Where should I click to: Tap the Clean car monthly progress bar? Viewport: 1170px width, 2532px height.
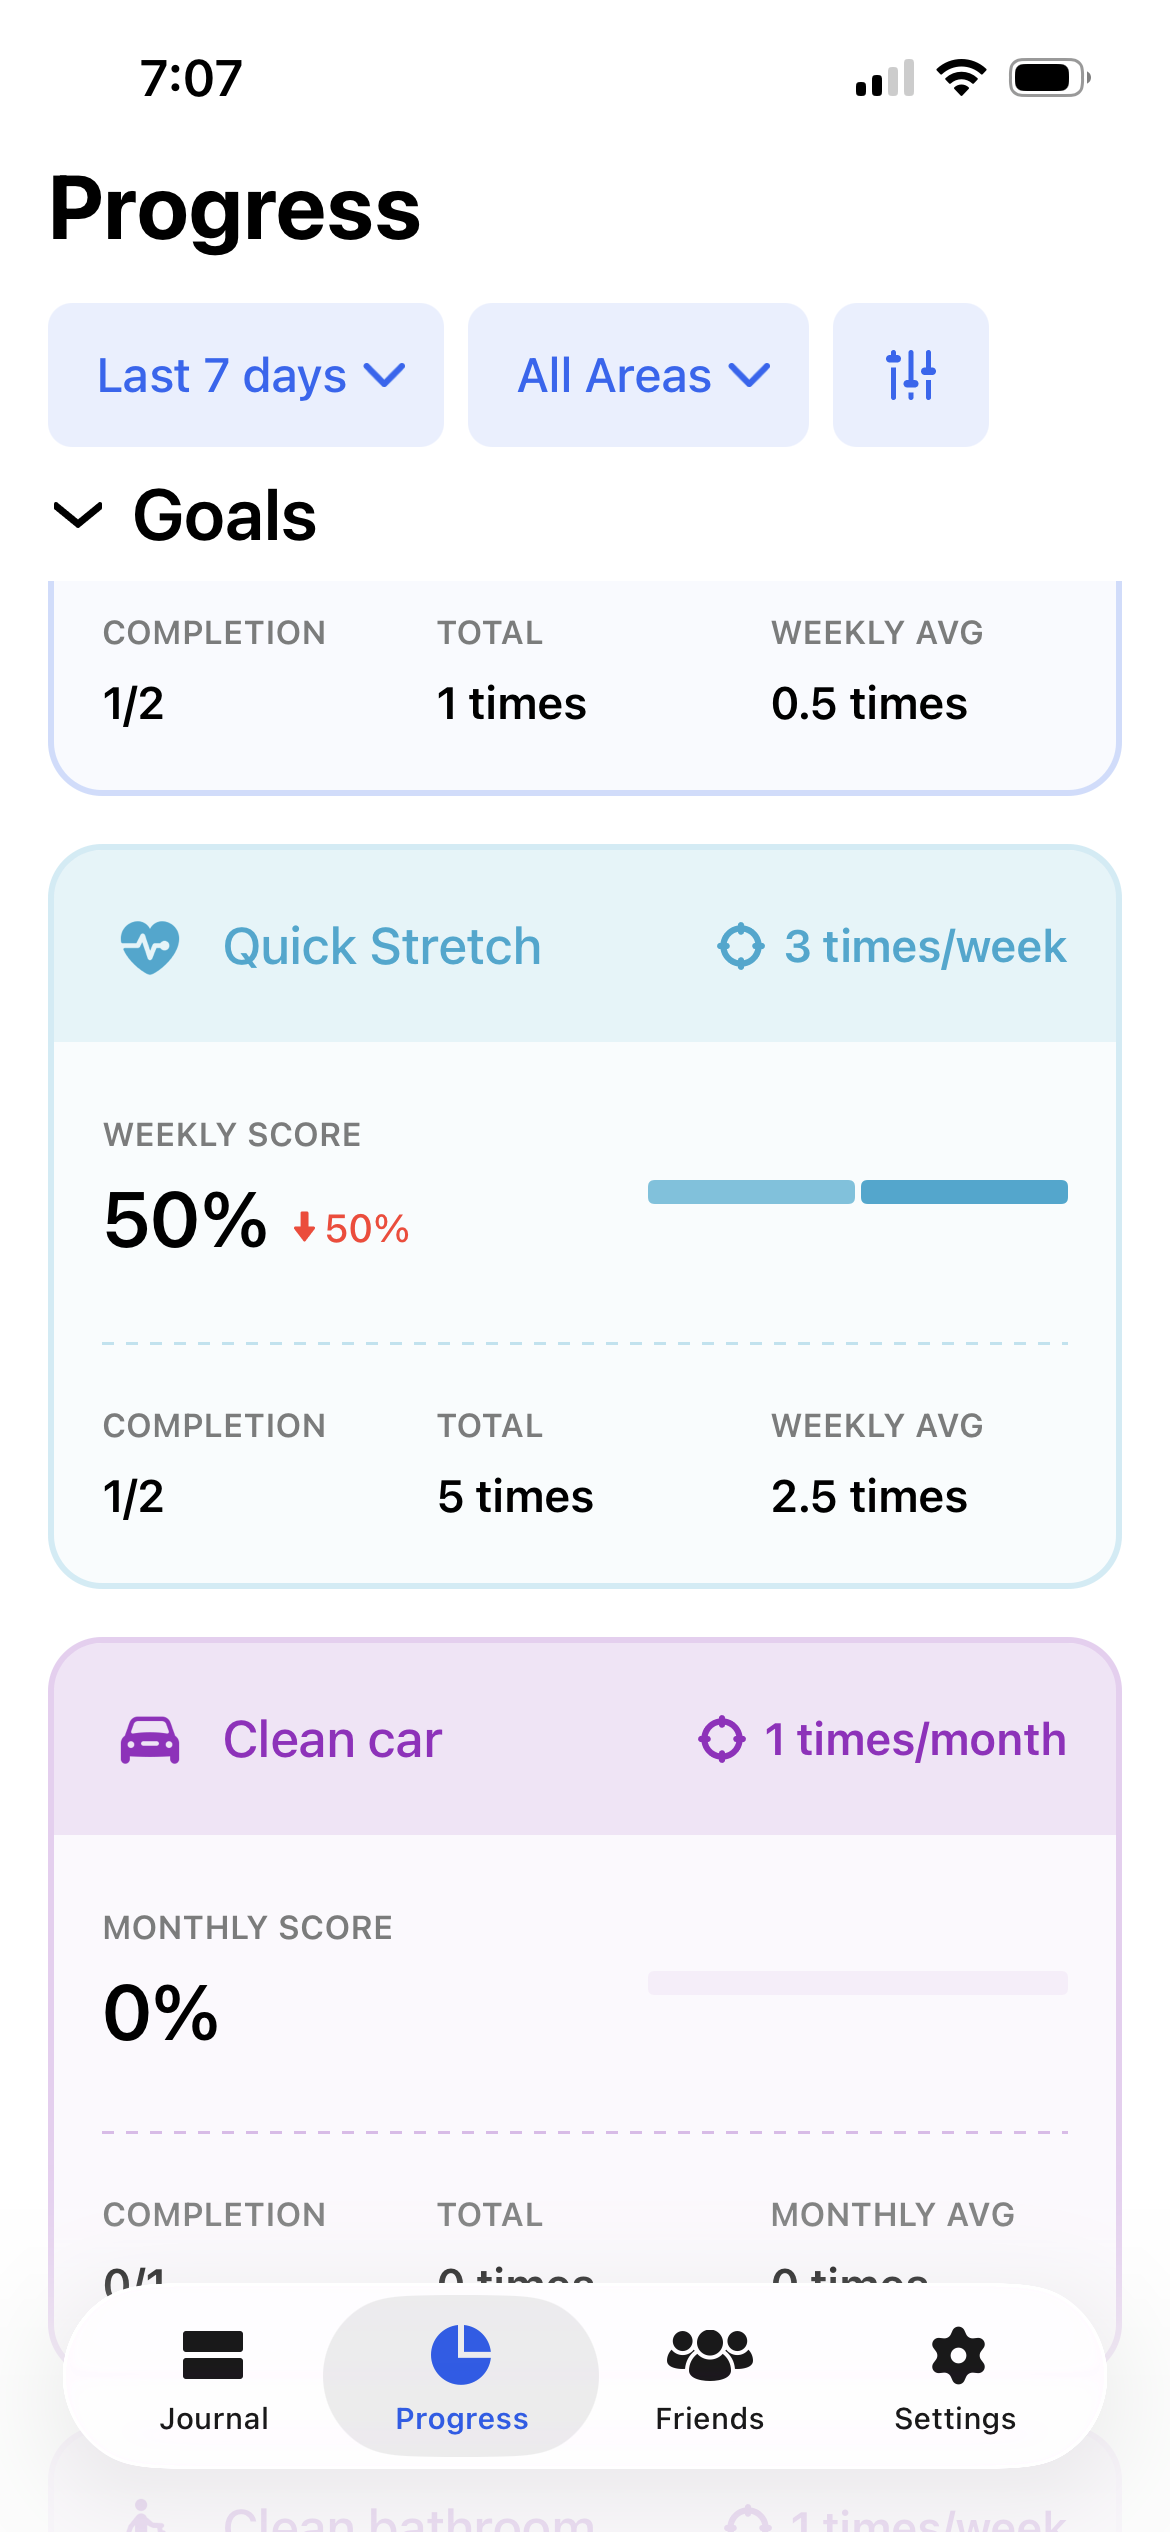click(x=858, y=1983)
